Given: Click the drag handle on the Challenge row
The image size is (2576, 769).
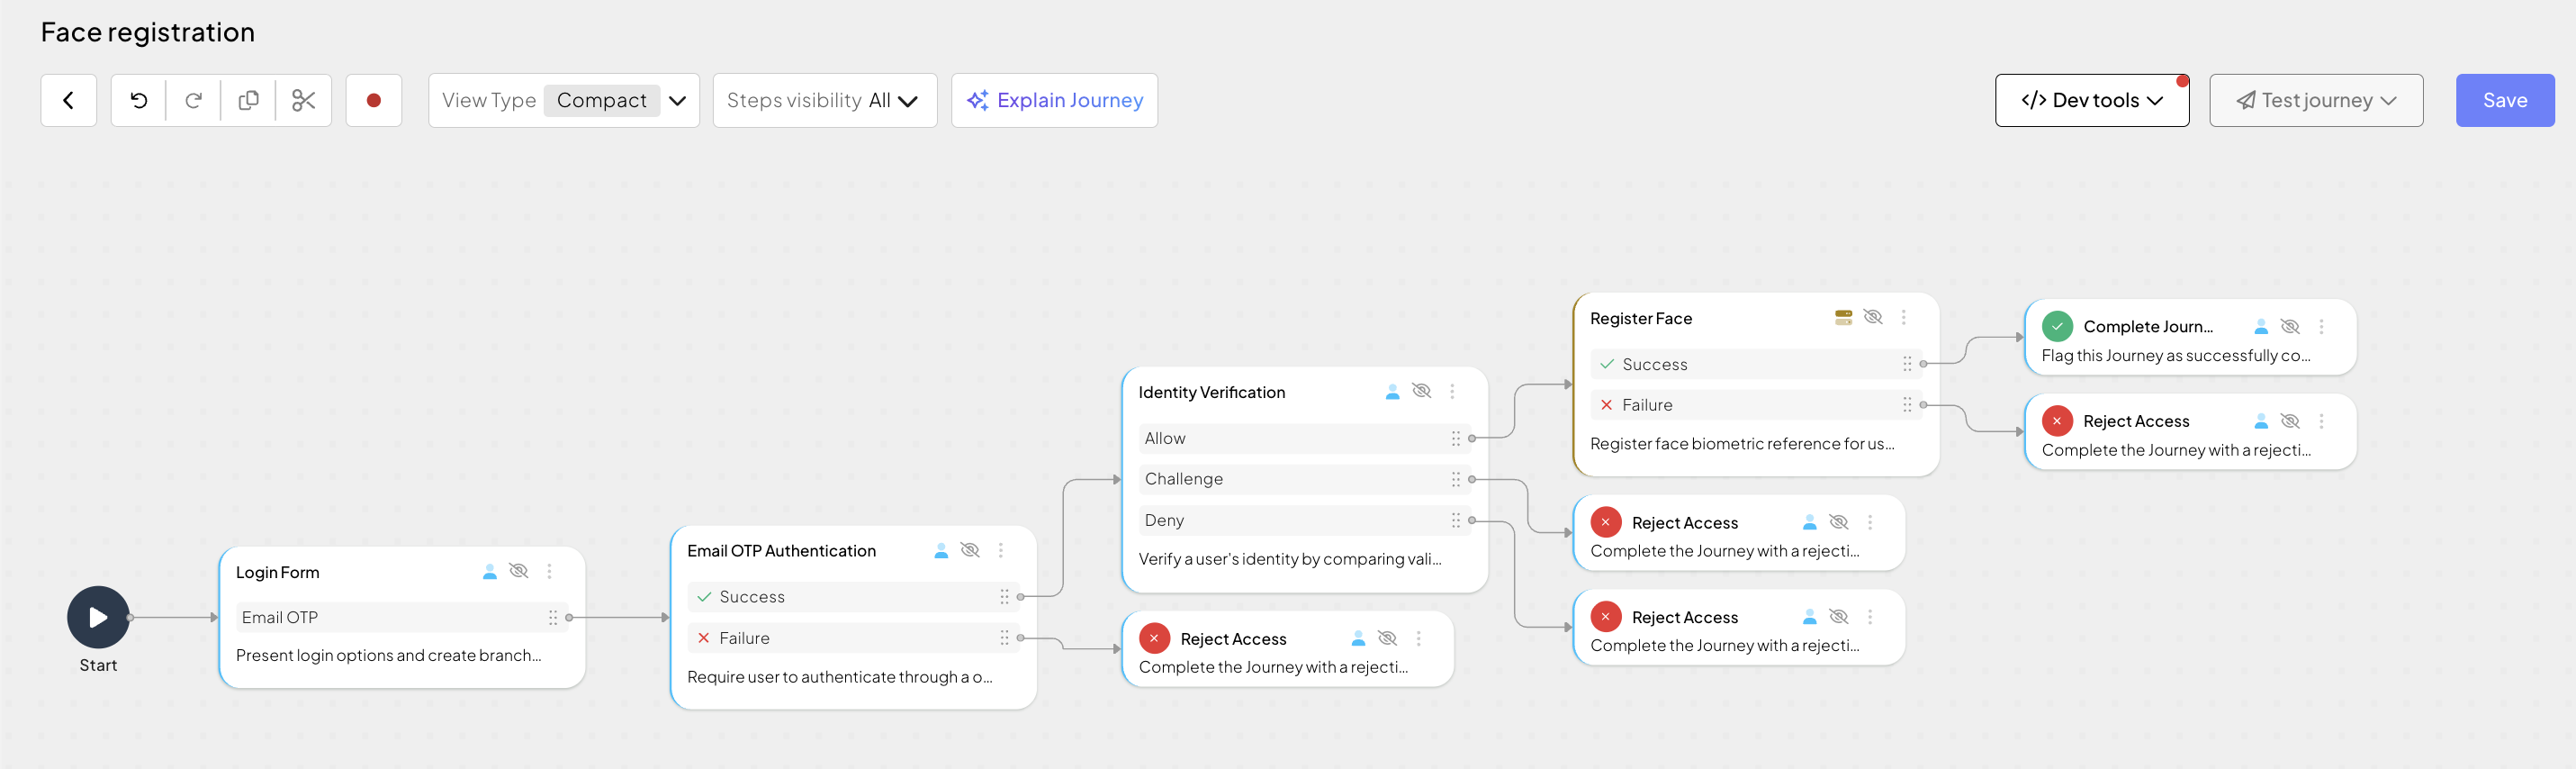Looking at the screenshot, I should (1456, 480).
